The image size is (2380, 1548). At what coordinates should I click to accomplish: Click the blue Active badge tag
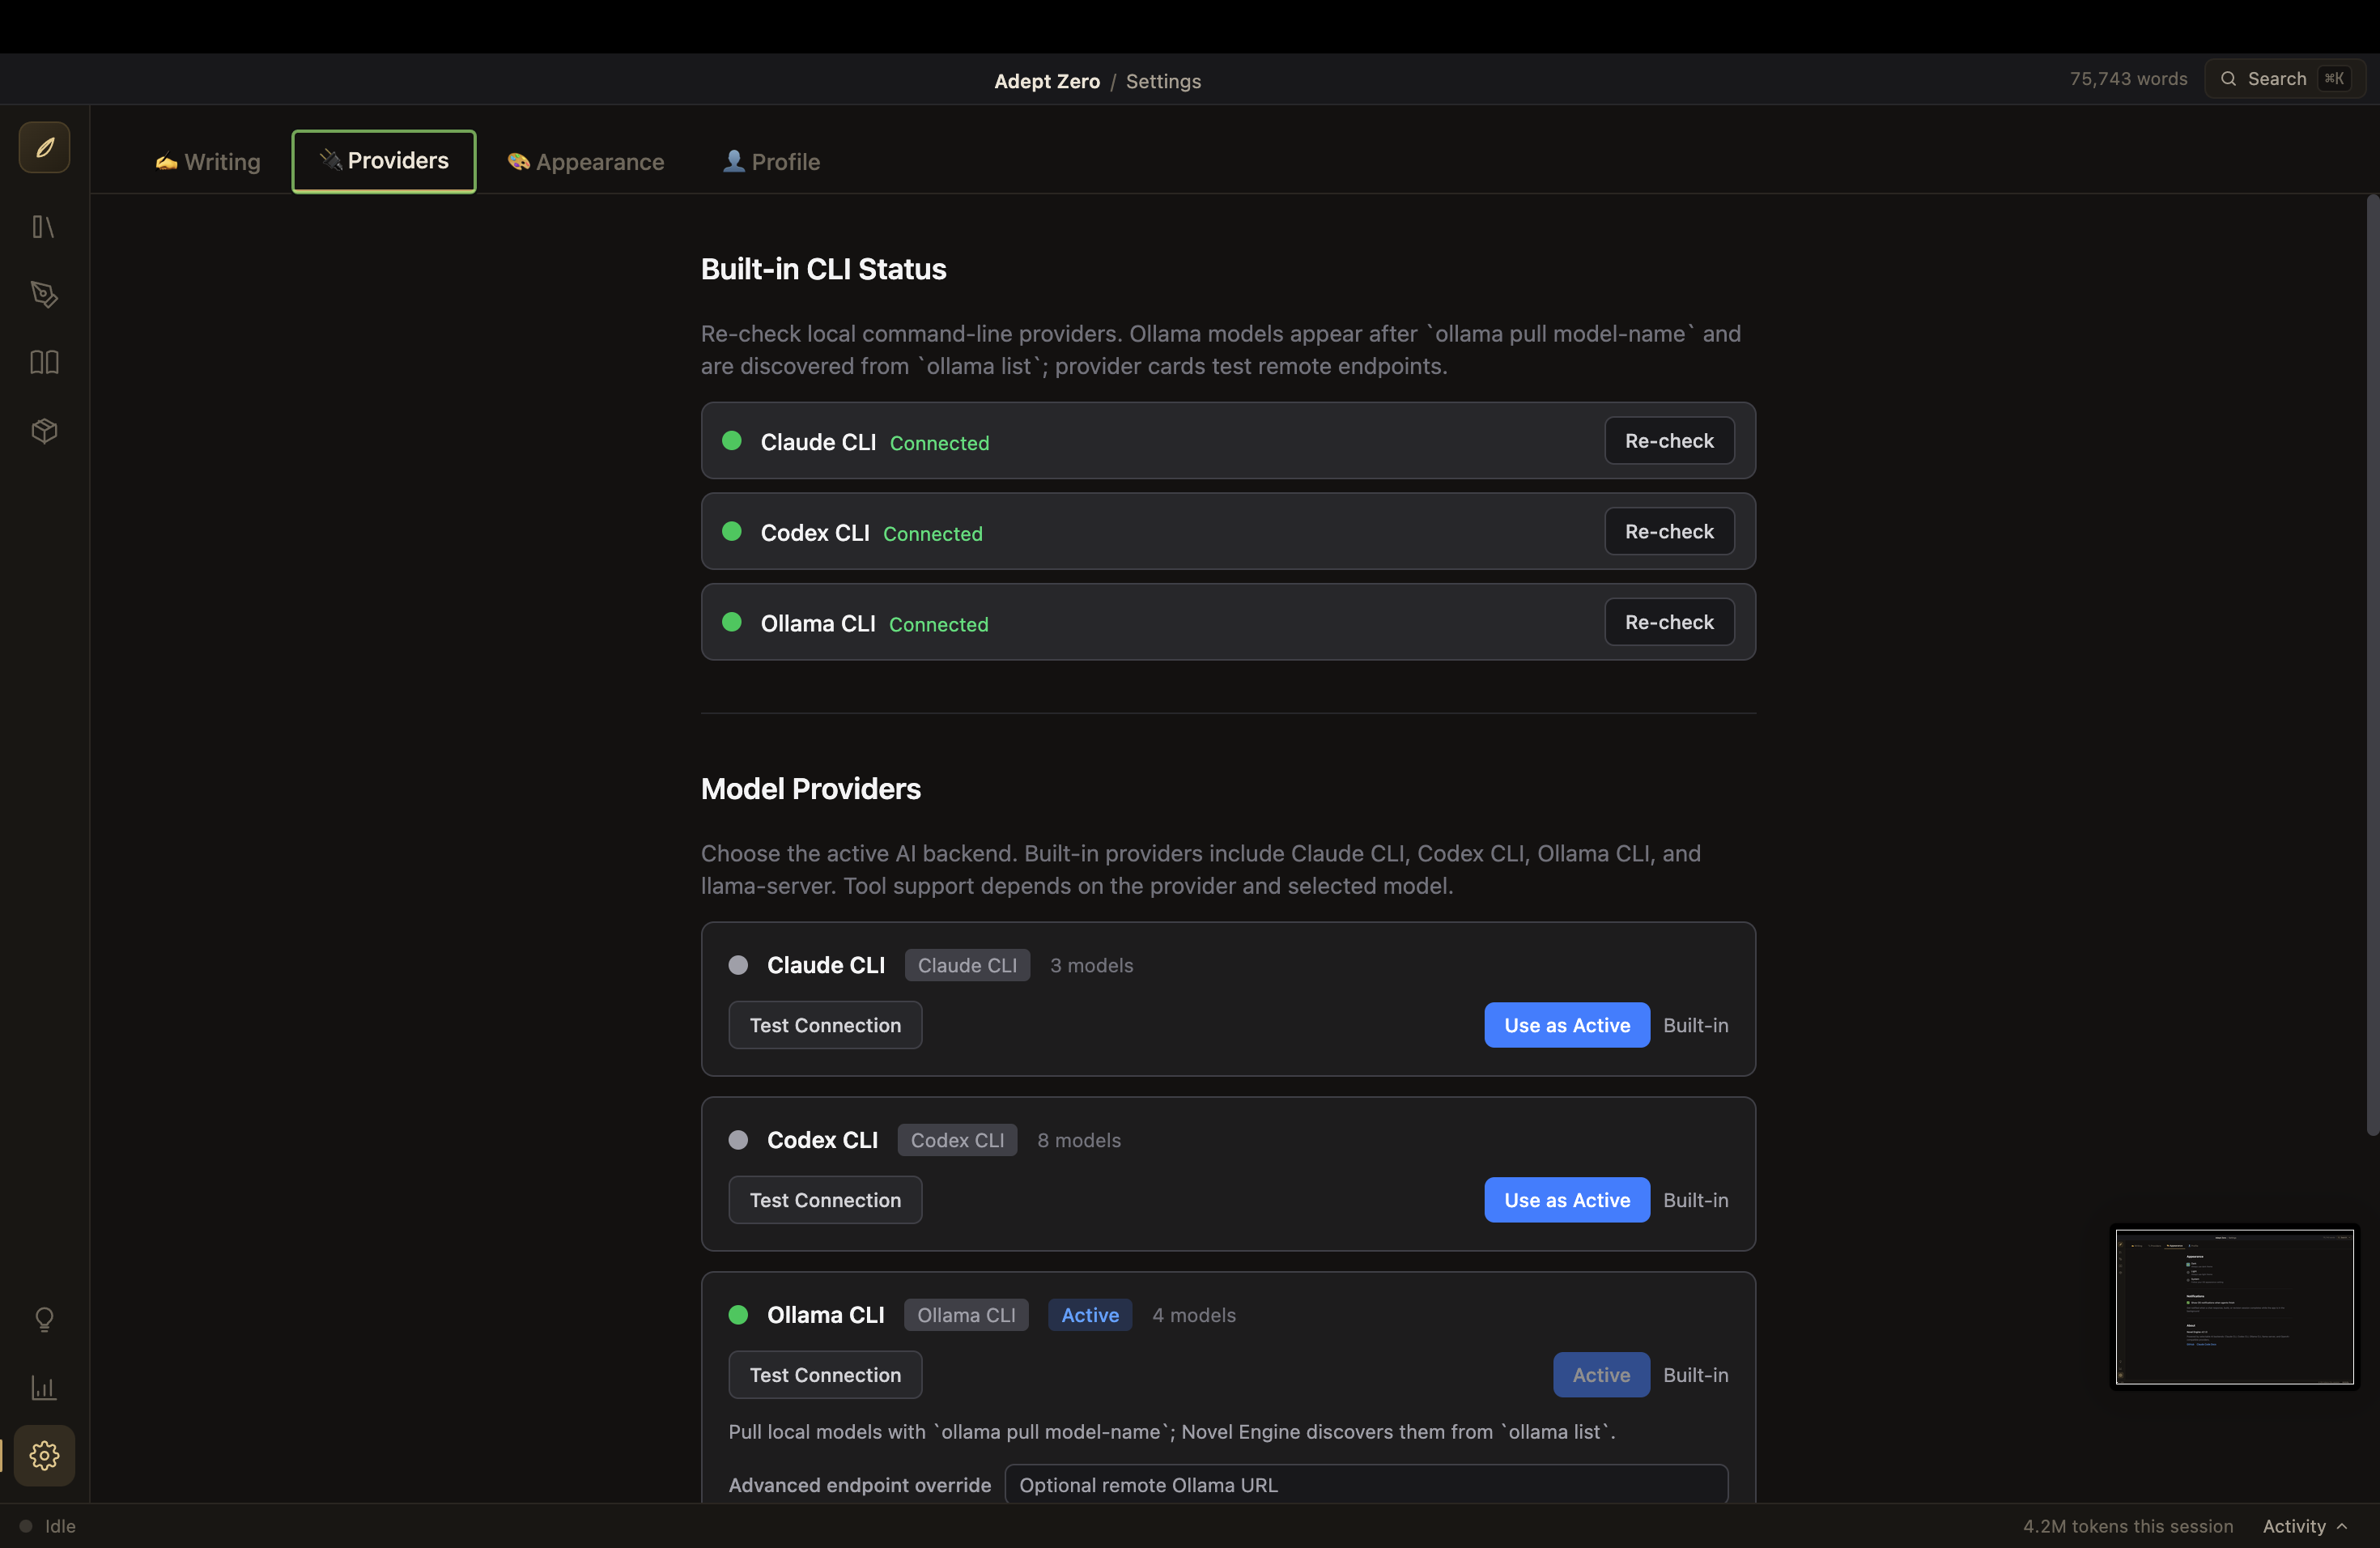1090,1315
